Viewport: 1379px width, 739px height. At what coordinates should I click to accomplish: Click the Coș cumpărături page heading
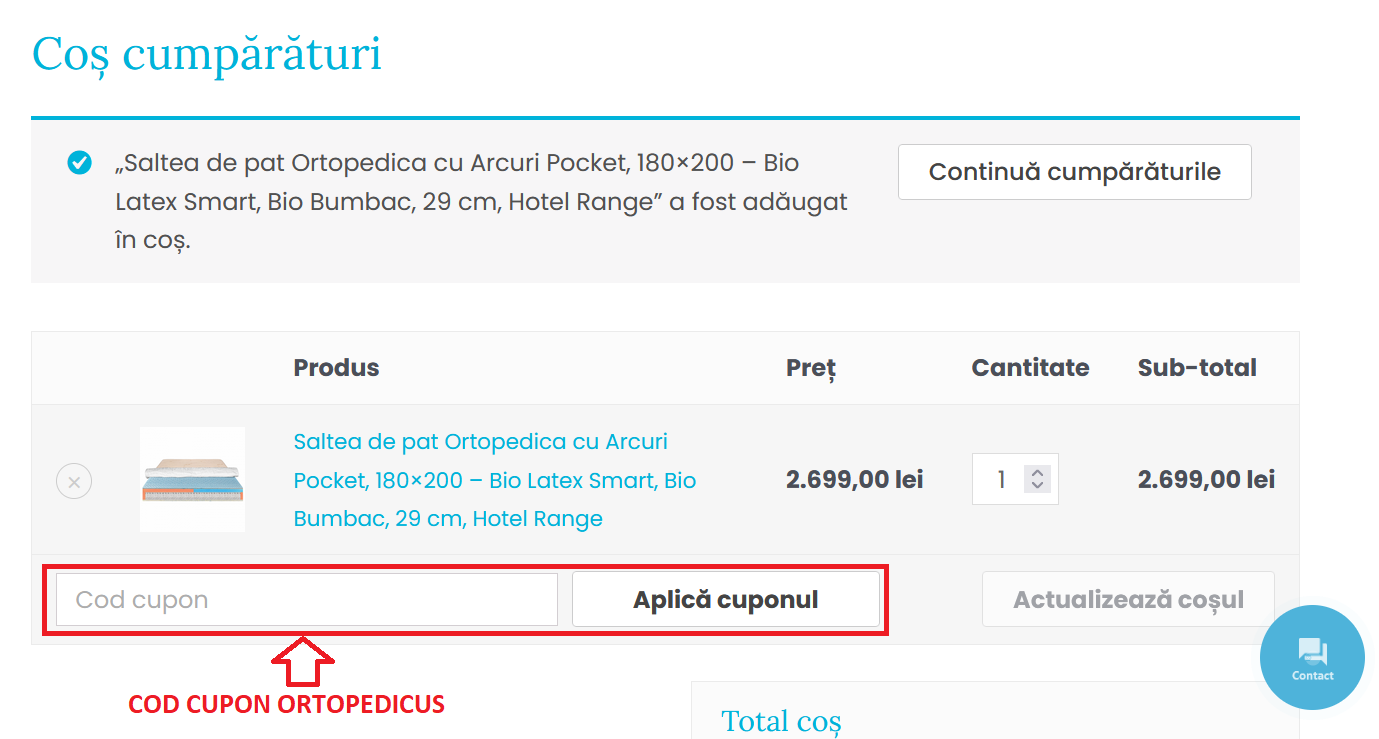(x=207, y=54)
